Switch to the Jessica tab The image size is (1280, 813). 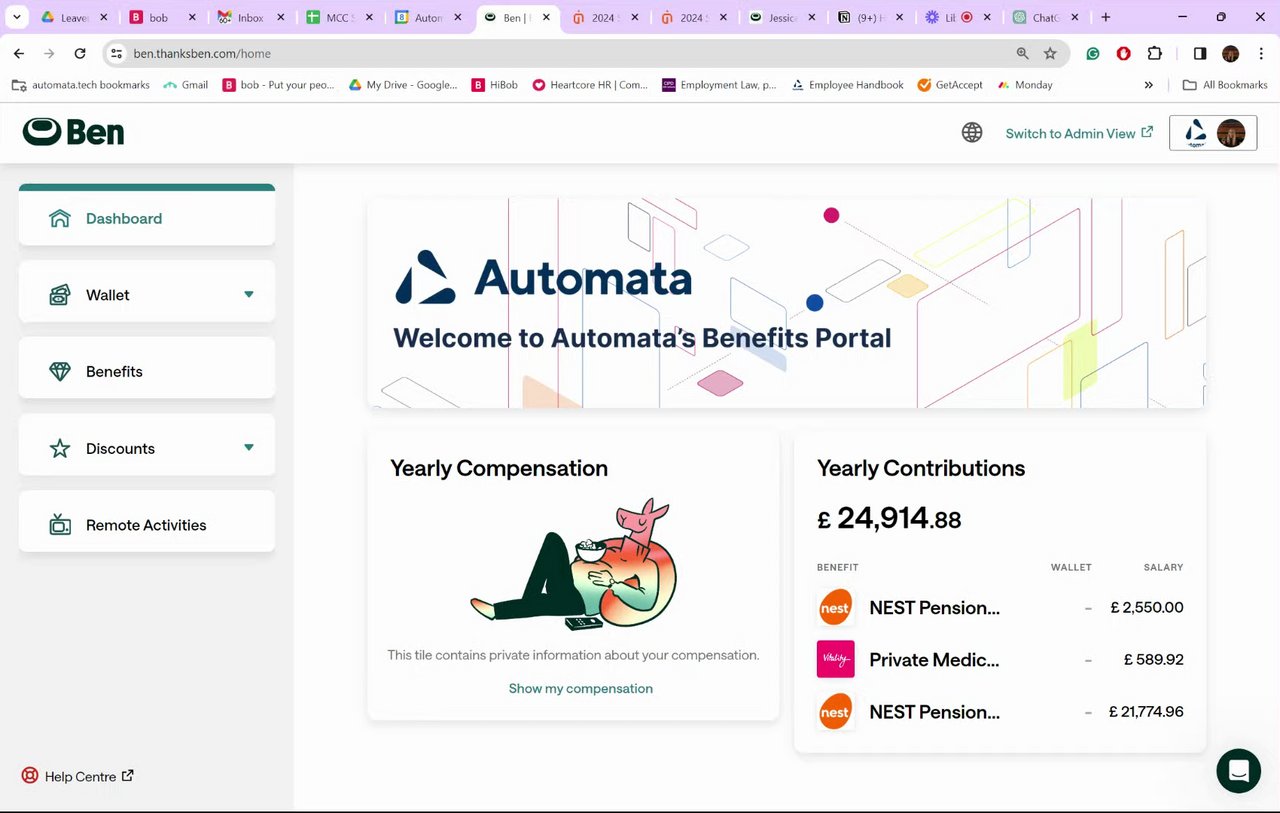coord(782,18)
